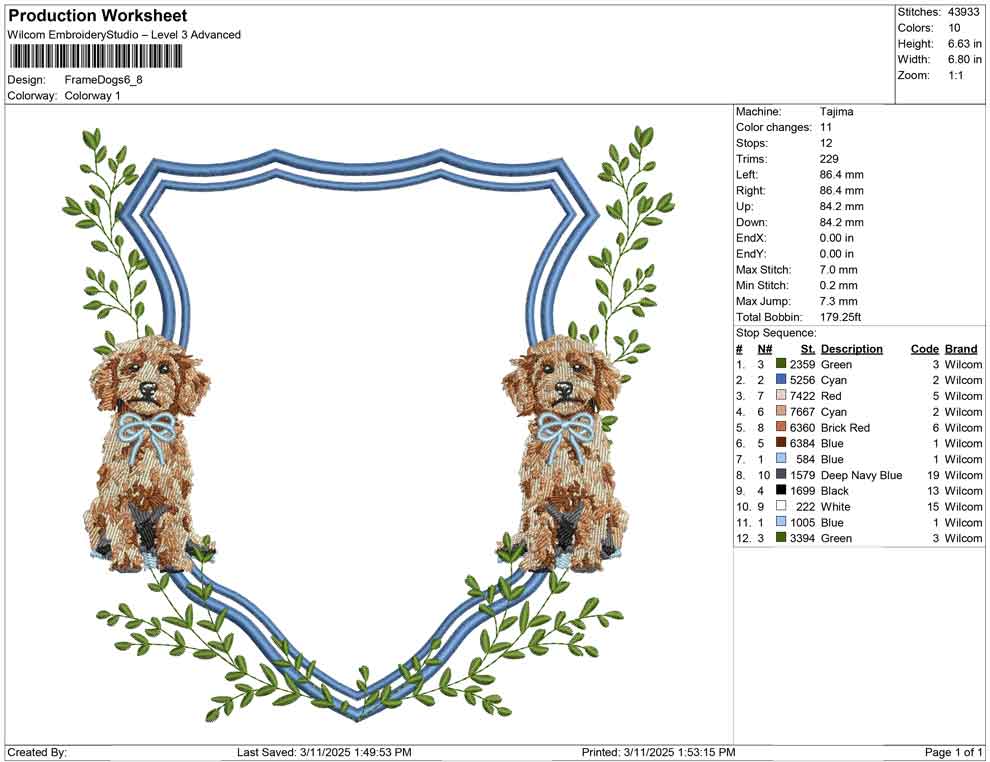
Task: Click the EndX value 0.00 in
Action: point(837,238)
